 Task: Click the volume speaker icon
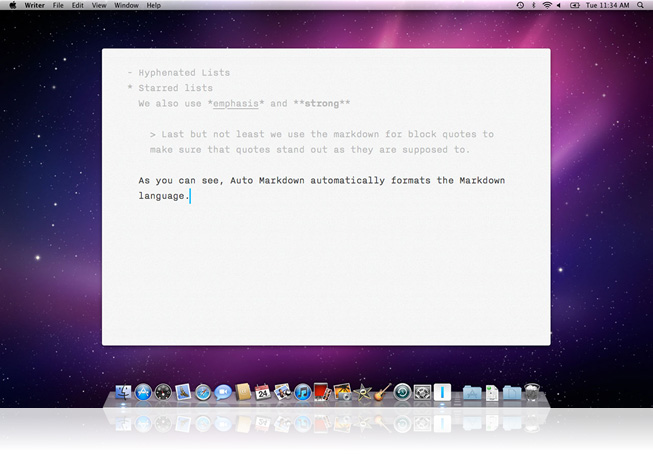pyautogui.click(x=558, y=5)
